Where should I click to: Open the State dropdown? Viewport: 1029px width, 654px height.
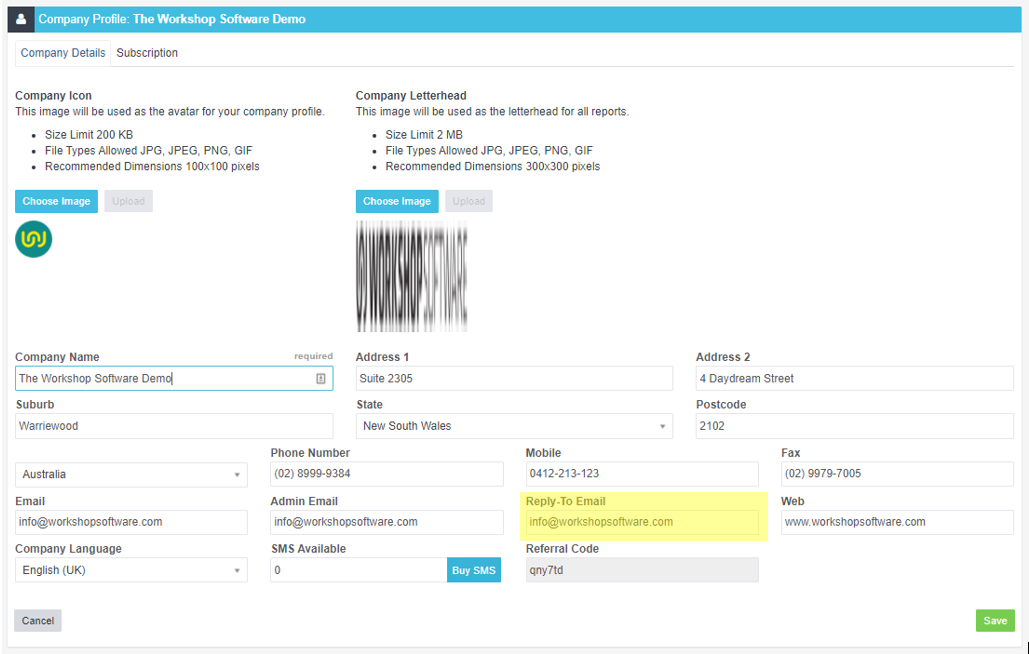click(514, 426)
